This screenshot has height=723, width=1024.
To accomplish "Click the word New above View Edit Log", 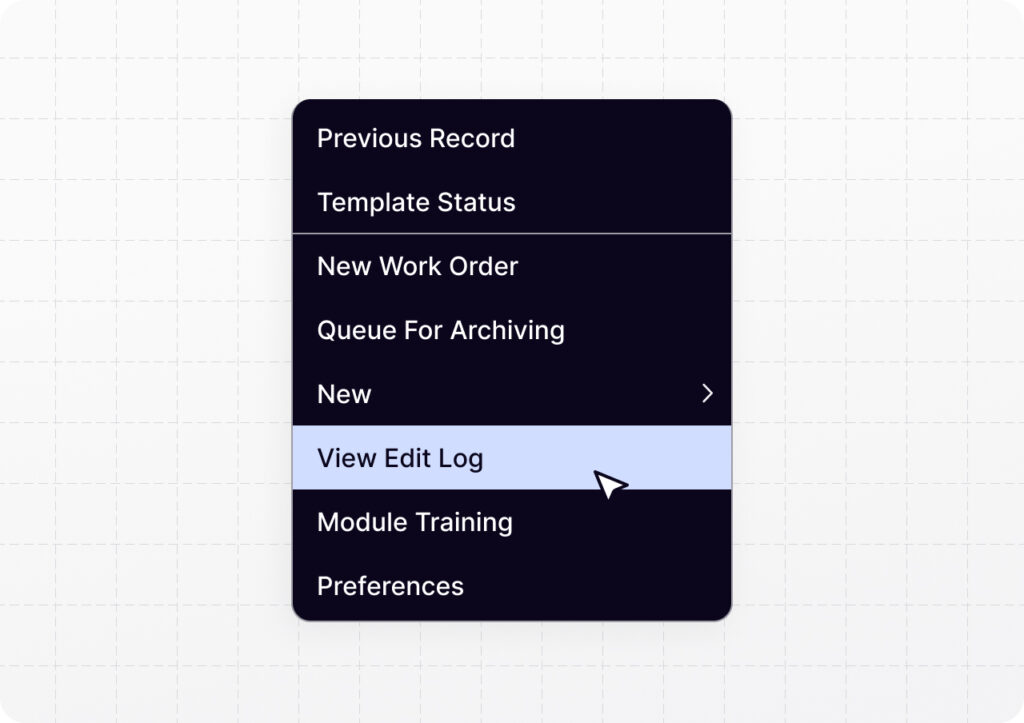I will [x=344, y=395].
